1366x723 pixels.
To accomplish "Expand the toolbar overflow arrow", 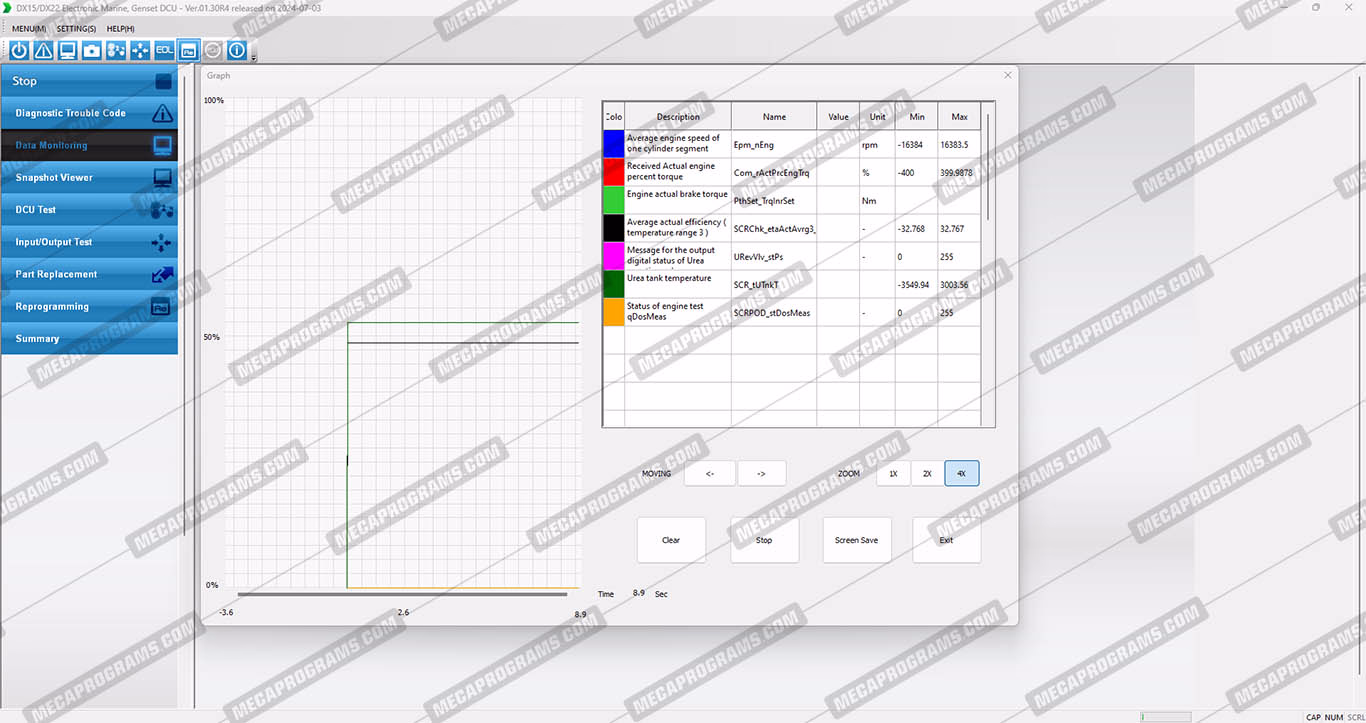I will click(254, 58).
